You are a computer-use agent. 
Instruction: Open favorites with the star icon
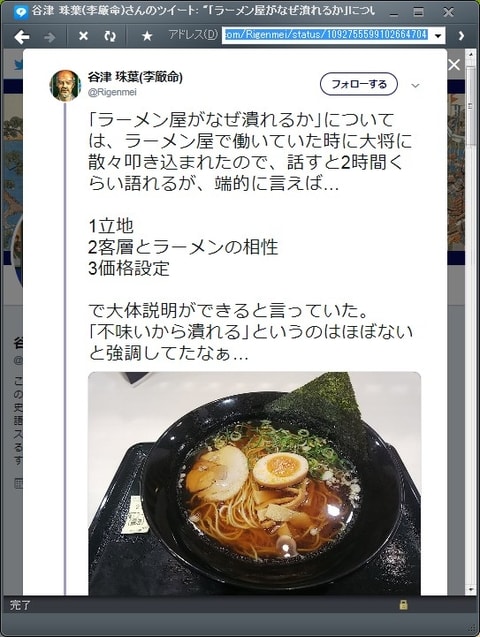(x=147, y=37)
